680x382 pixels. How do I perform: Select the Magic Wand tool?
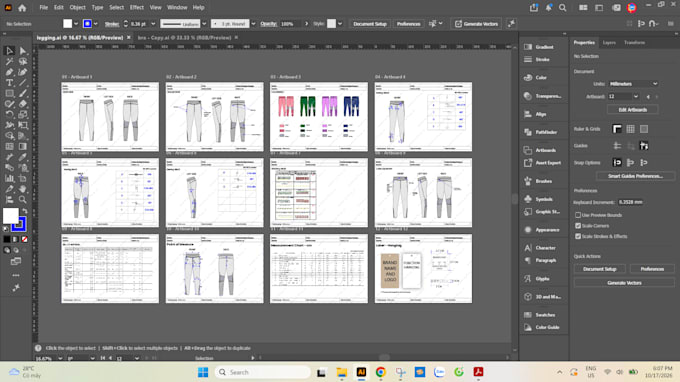[x=9, y=62]
